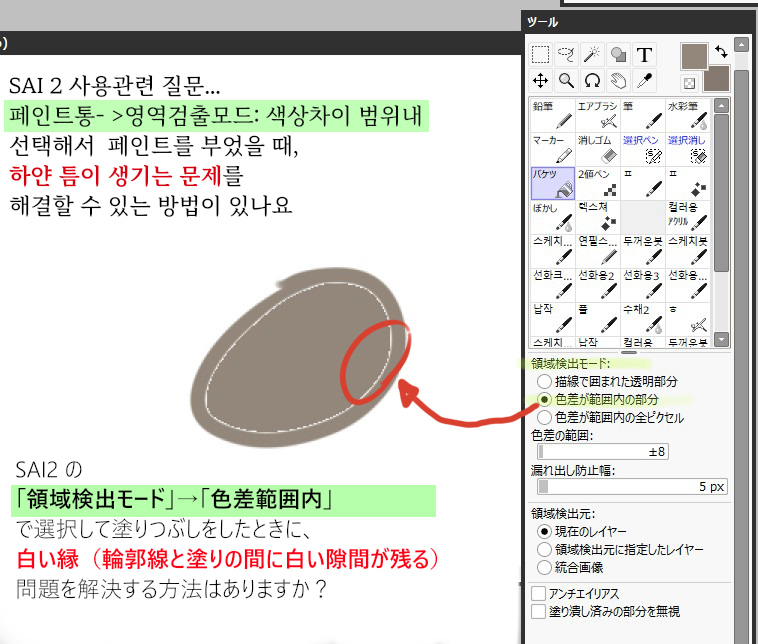Screen dimensions: 758x644
Task: Choose the 選択消し selection eraser
Action: pos(687,149)
